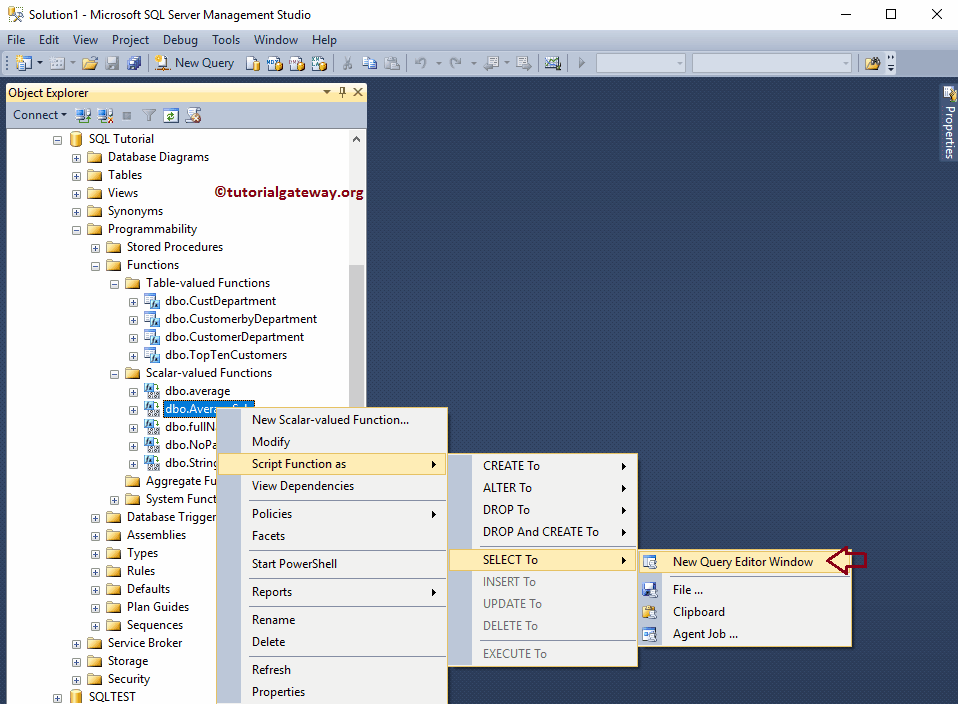This screenshot has height=704, width=958.
Task: Click the Open File folder icon in toolbar
Action: click(89, 63)
